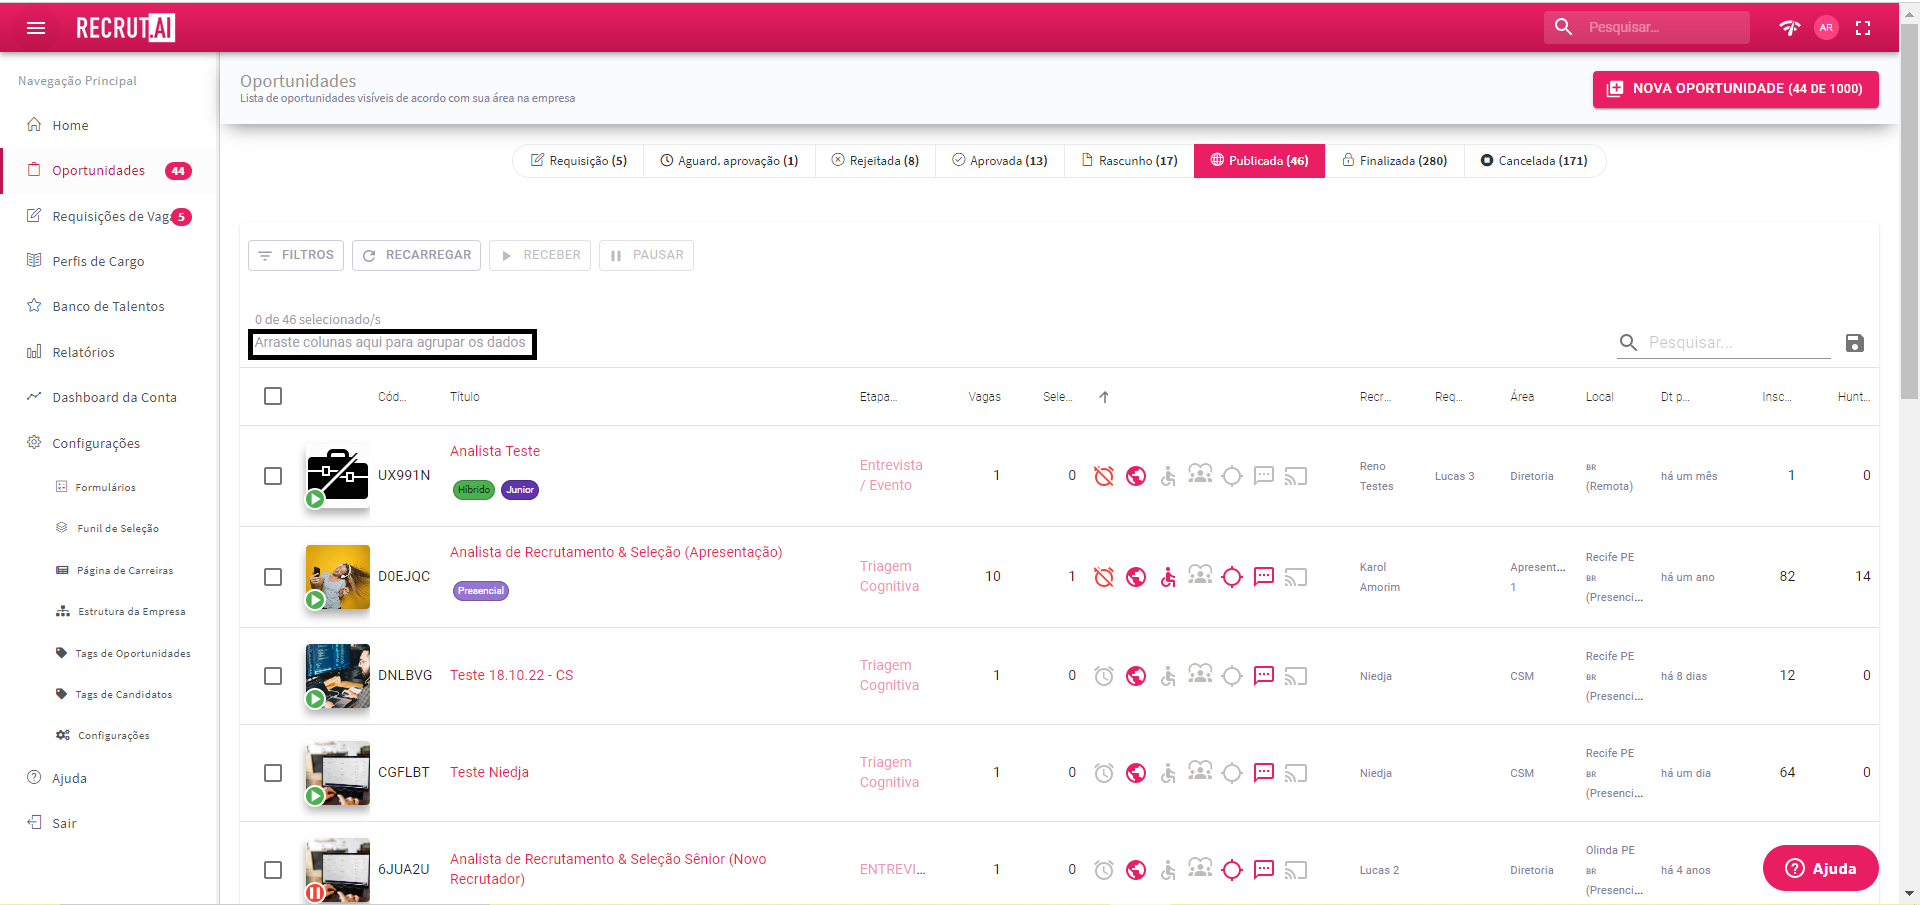Click the table Pesquisar search field
This screenshot has height=905, width=1920.
point(1737,343)
